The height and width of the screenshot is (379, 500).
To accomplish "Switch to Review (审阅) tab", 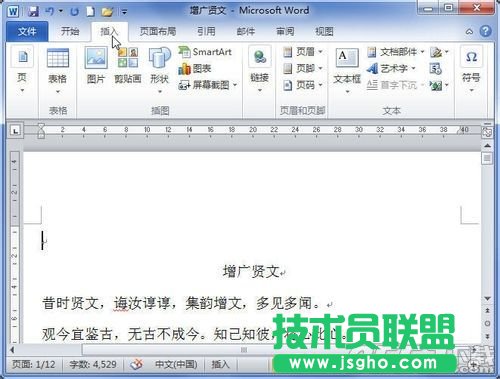I will (x=285, y=31).
